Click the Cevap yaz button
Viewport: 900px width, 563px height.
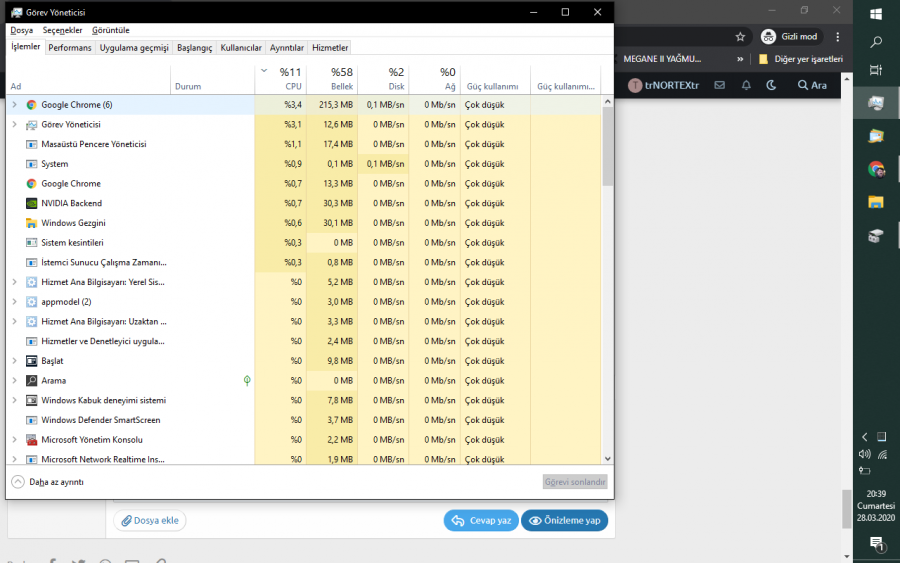(481, 521)
